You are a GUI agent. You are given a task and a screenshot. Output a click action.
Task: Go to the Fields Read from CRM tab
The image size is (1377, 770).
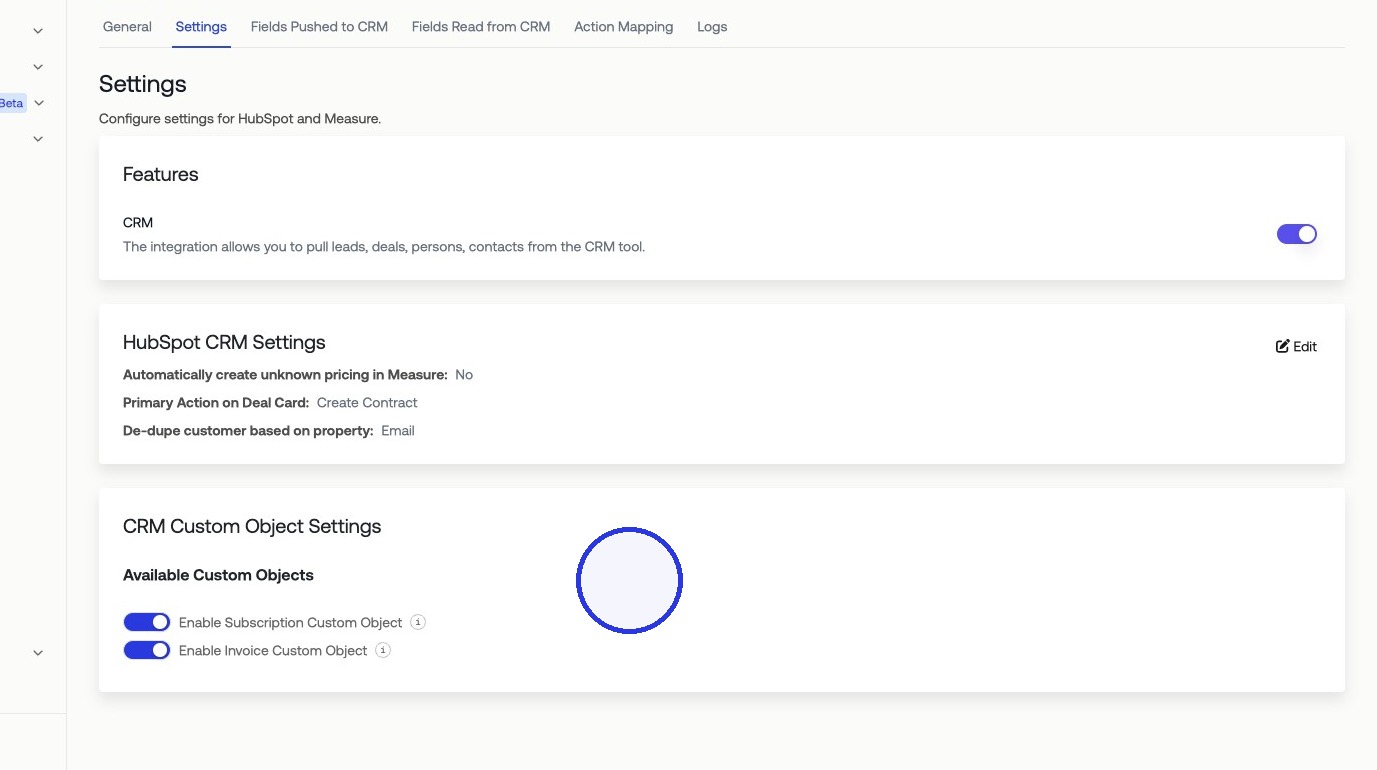pyautogui.click(x=481, y=27)
